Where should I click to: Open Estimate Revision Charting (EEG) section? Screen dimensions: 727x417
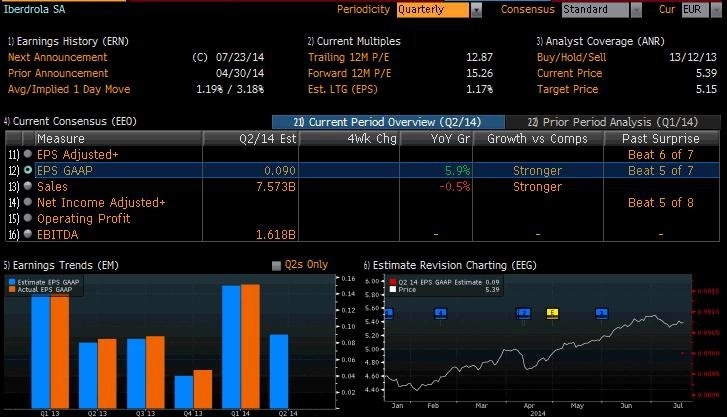[450, 265]
